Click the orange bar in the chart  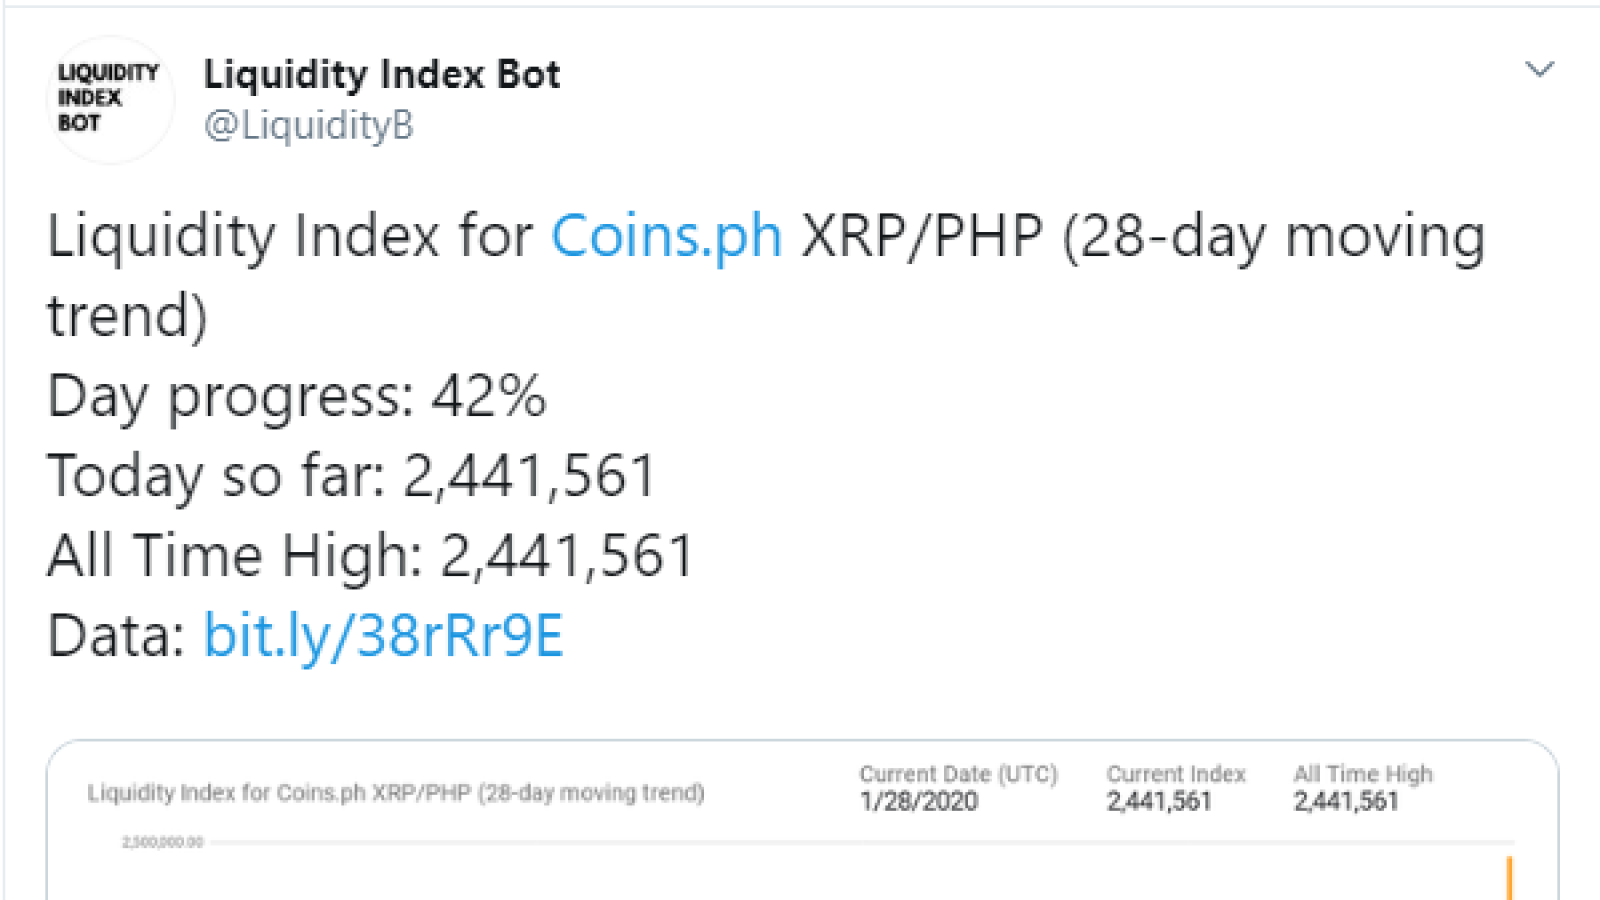point(1509,878)
